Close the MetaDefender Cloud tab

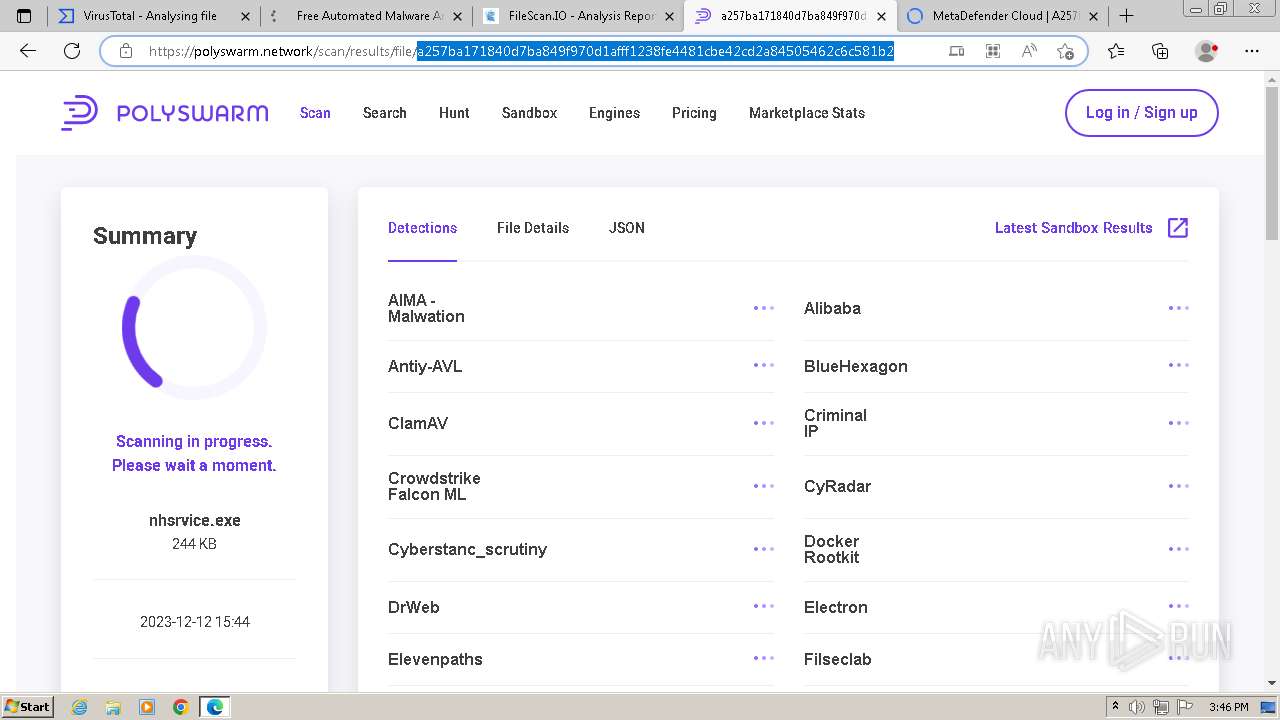(x=1093, y=16)
